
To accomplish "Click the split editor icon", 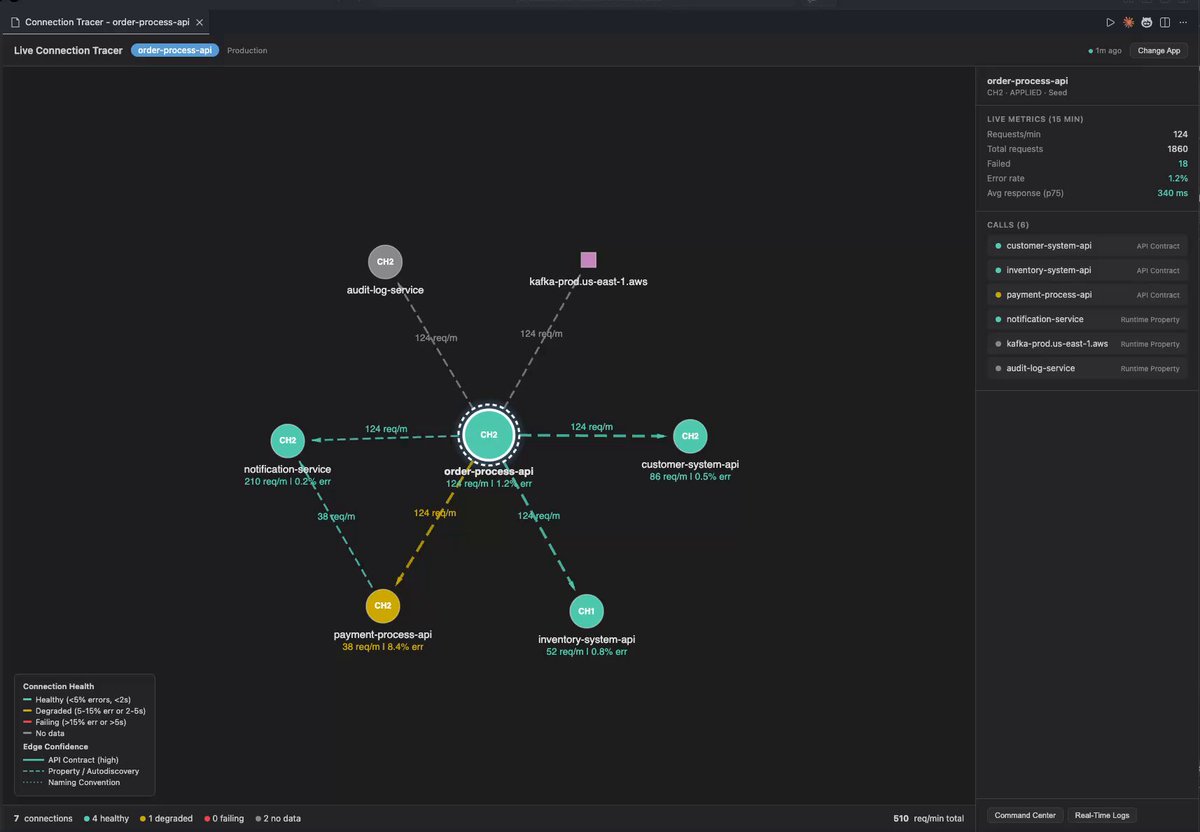I will (1165, 22).
